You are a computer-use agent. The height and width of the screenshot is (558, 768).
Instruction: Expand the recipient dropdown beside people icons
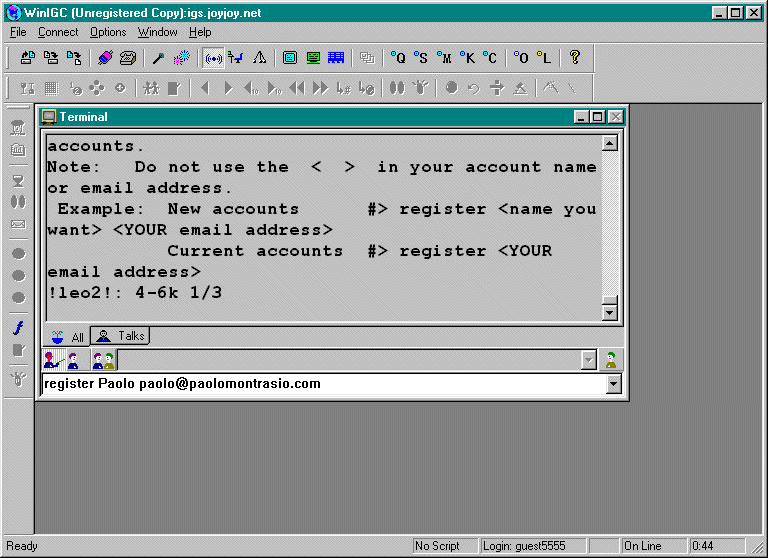point(588,361)
